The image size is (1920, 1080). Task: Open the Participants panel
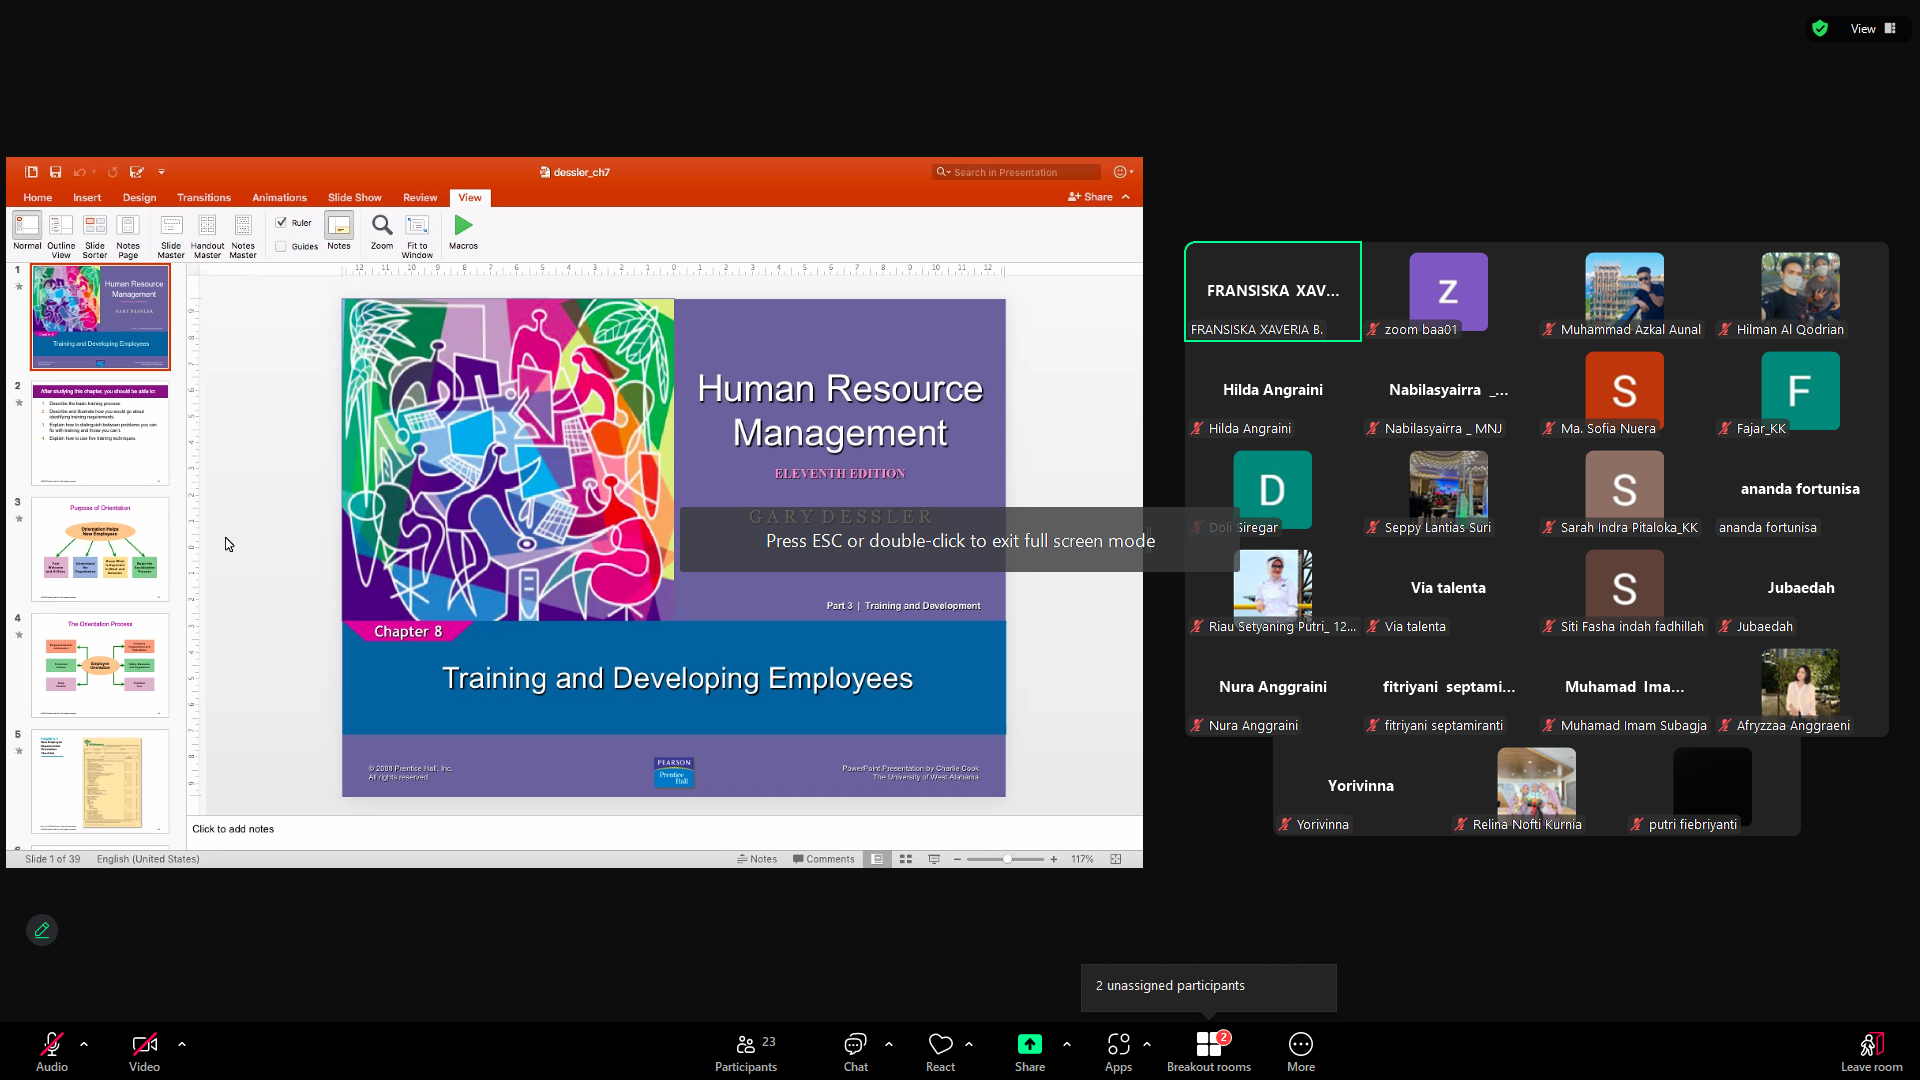pos(746,1052)
